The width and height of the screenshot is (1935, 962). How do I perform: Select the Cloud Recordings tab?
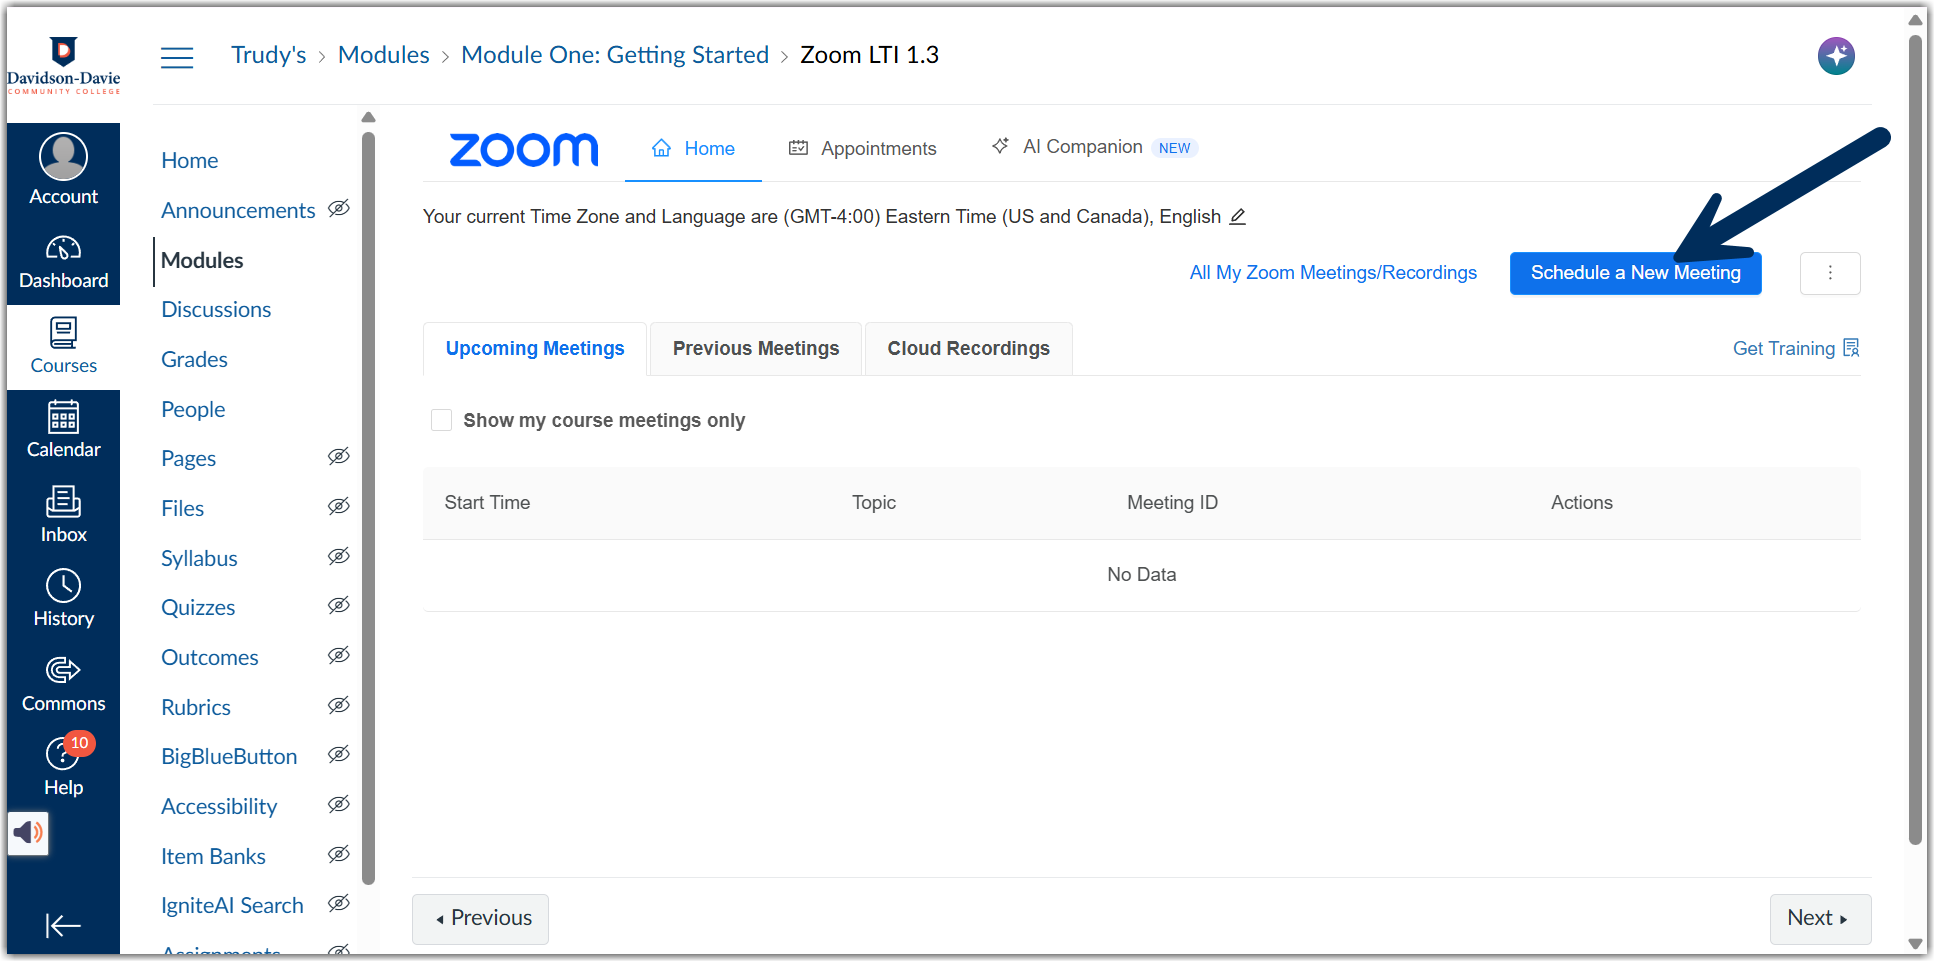point(968,348)
